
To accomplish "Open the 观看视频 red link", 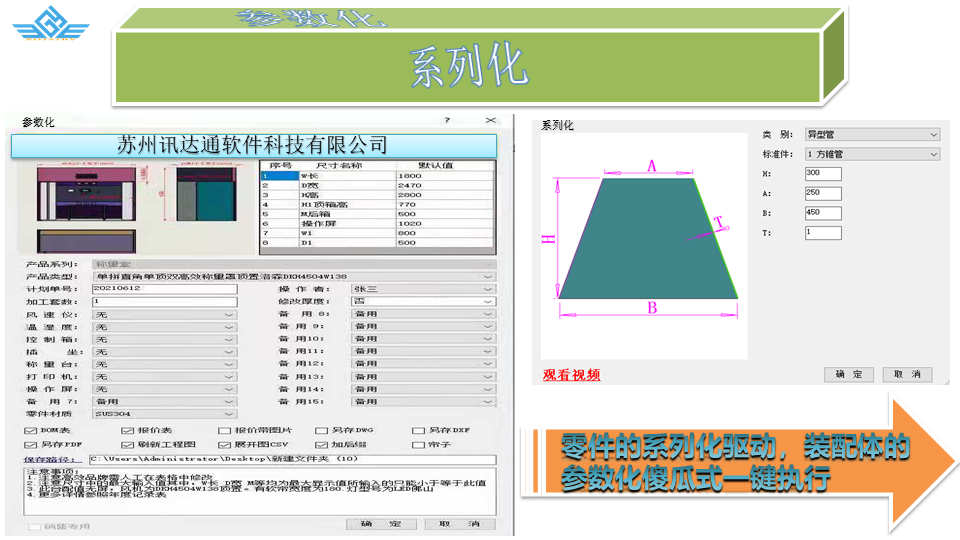I will [x=571, y=375].
